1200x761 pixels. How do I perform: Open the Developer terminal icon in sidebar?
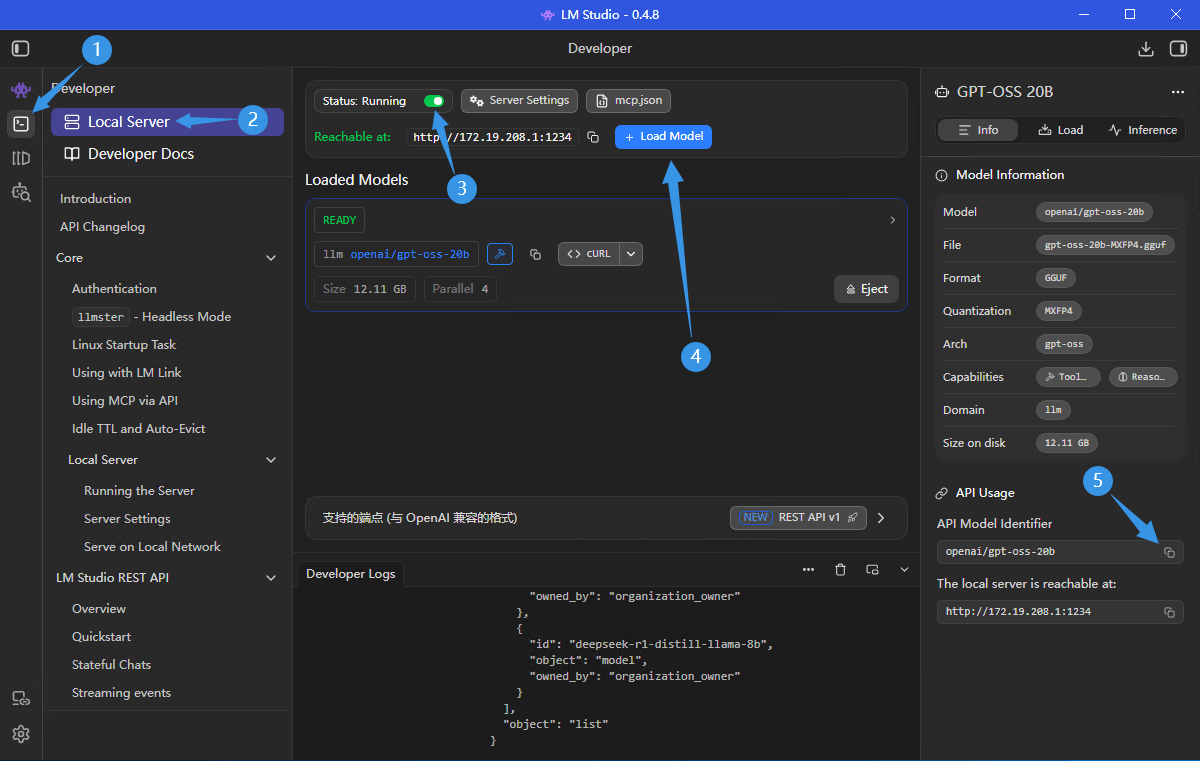pyautogui.click(x=21, y=124)
